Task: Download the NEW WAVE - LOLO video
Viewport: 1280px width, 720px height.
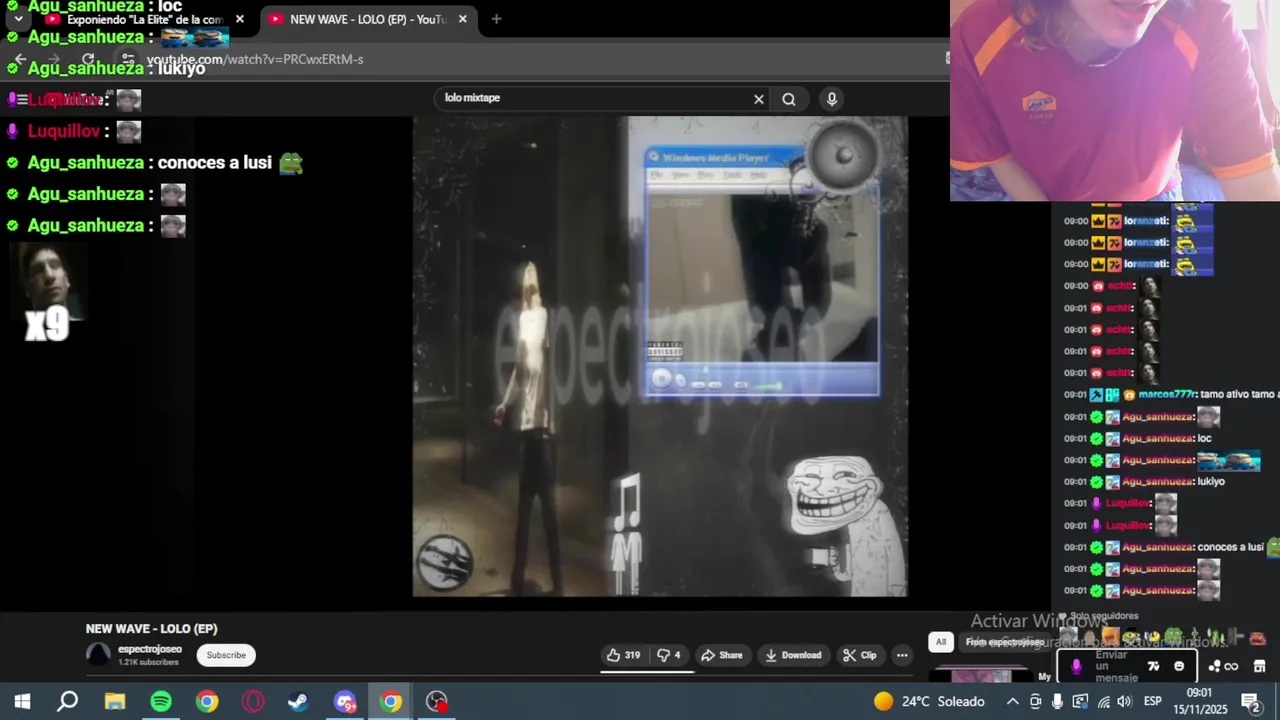Action: [793, 655]
